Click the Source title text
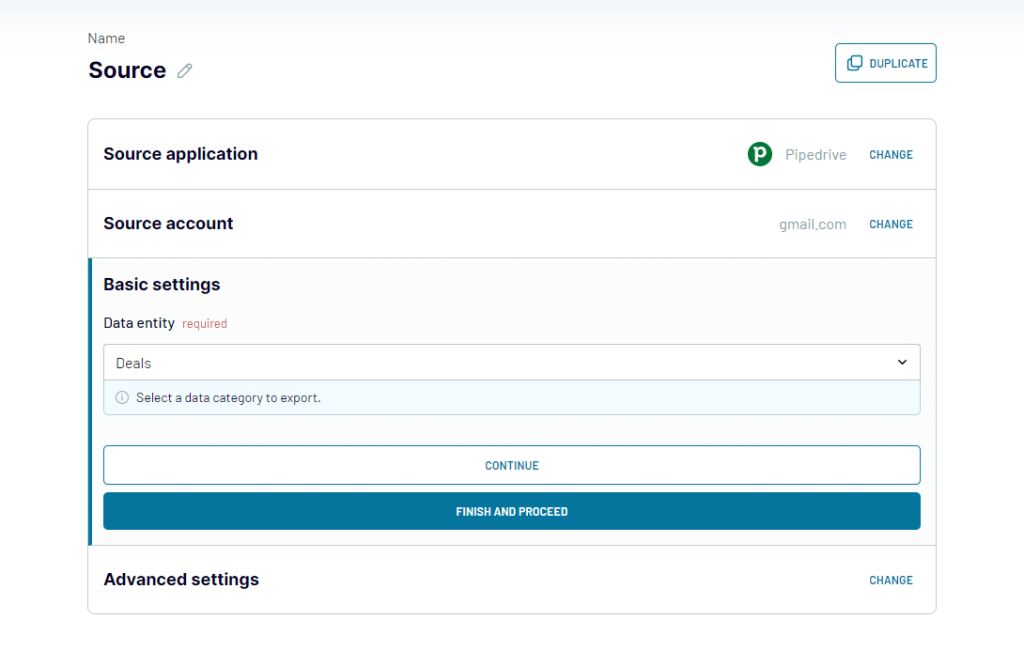Viewport: 1024px width, 651px height. pyautogui.click(x=127, y=70)
